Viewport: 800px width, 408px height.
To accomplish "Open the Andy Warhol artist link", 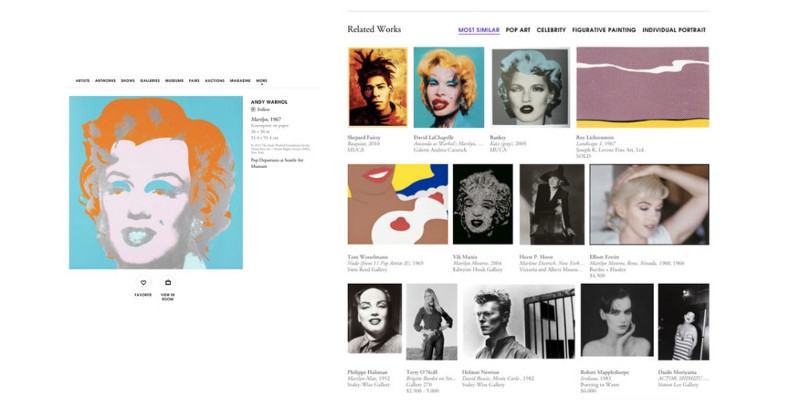I will (x=269, y=102).
